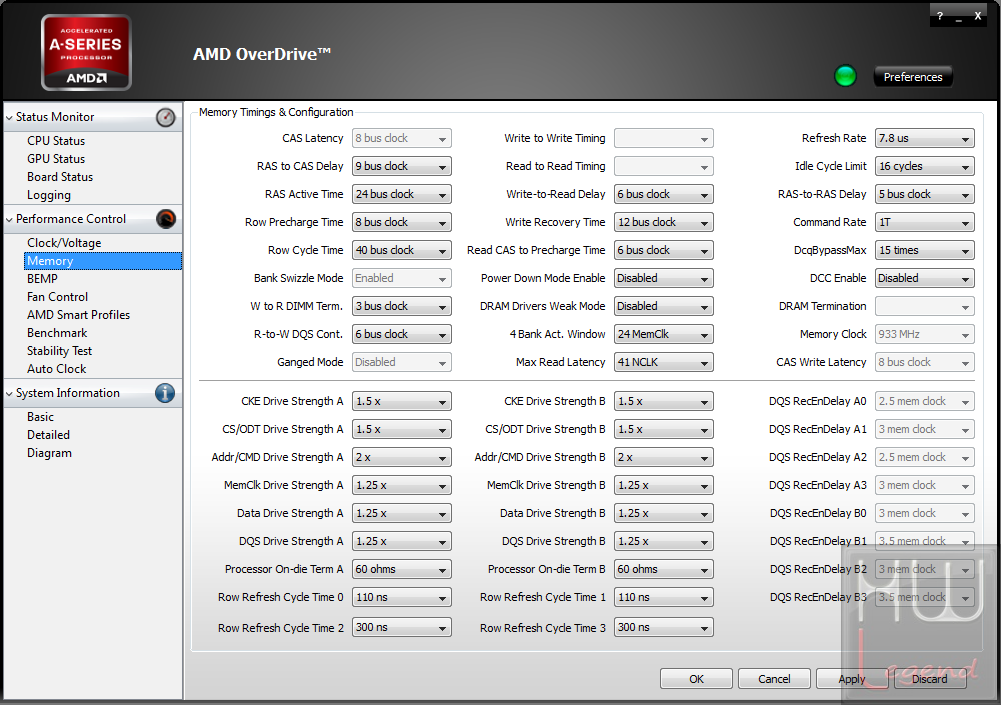This screenshot has width=1001, height=705.
Task: Collapse the Performance Control section
Action: tap(9, 220)
